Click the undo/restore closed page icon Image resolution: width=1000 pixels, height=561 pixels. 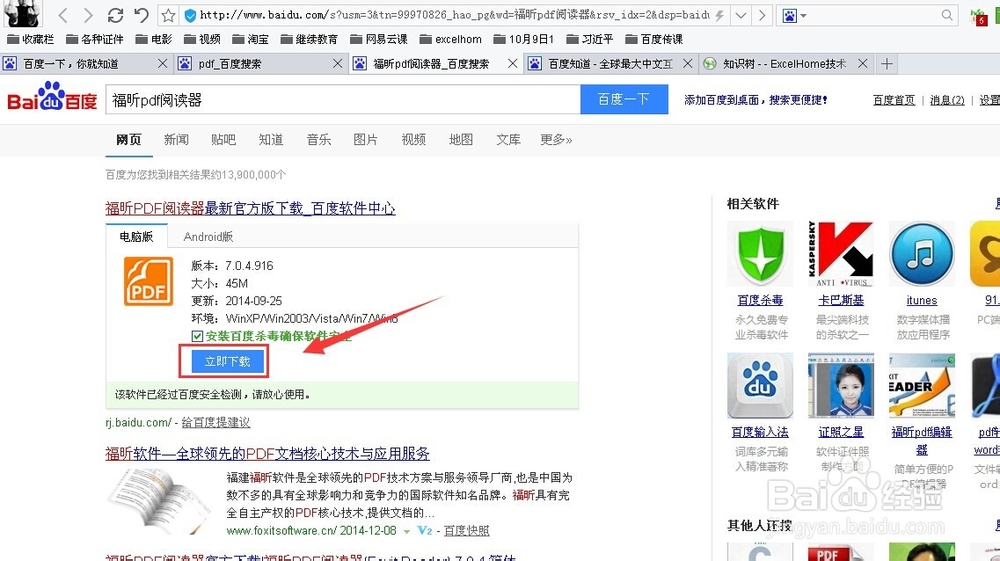pos(141,15)
